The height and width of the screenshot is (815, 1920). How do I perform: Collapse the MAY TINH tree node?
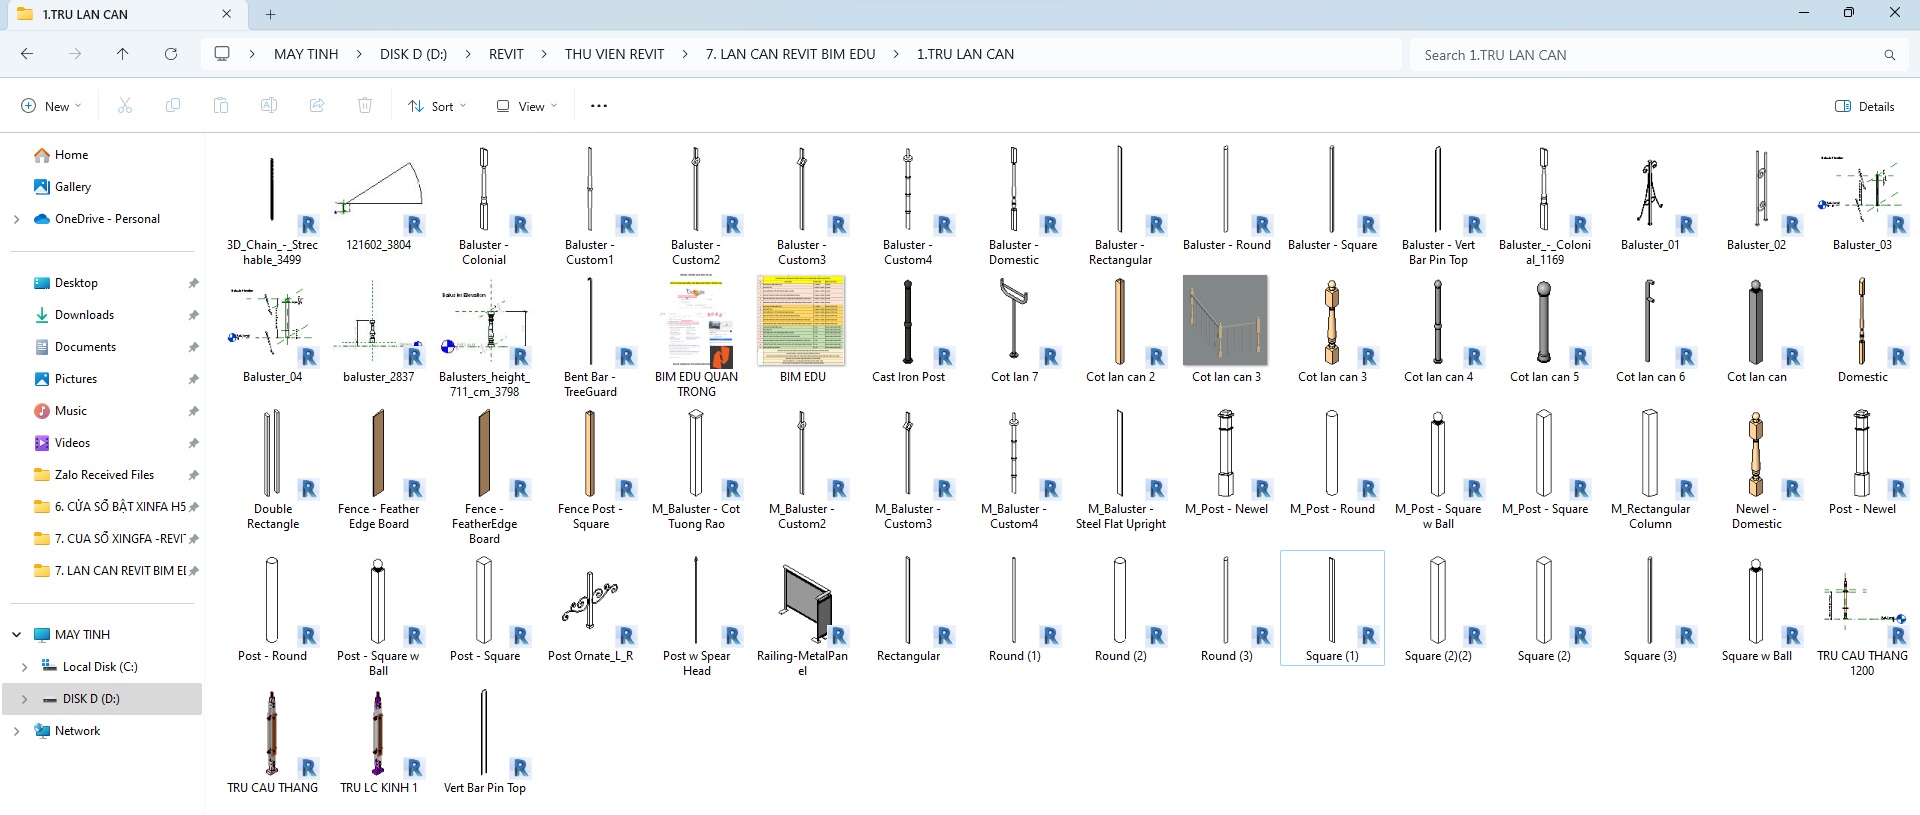pyautogui.click(x=16, y=635)
